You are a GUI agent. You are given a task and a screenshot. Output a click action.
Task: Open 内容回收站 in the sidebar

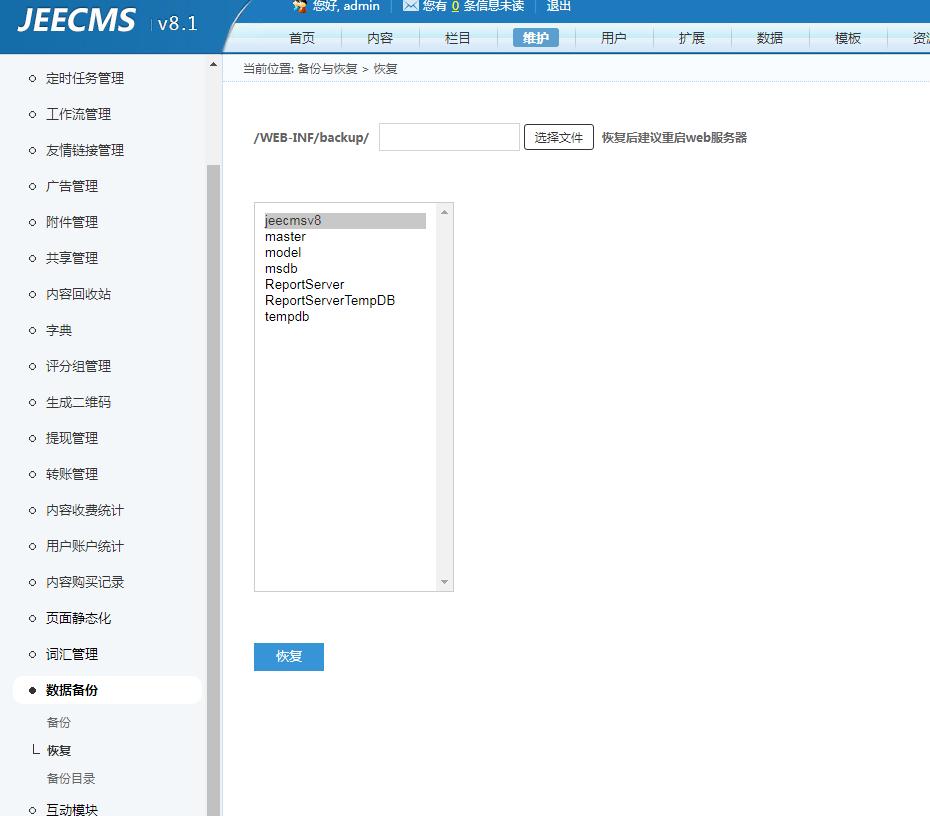pos(78,294)
